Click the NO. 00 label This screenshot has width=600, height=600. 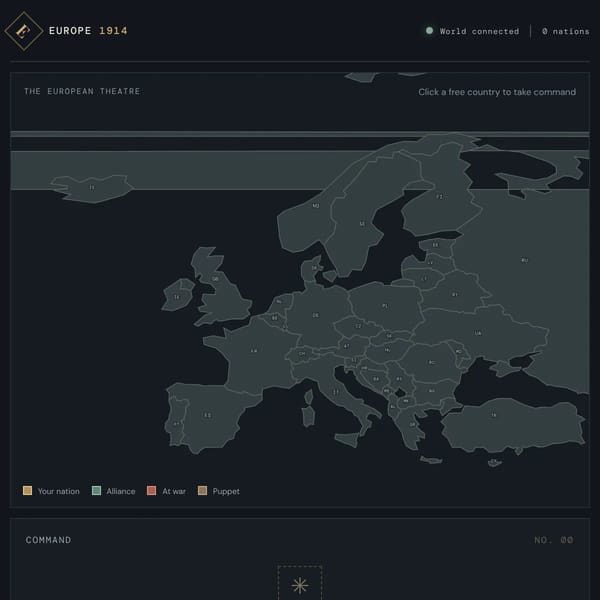coord(554,540)
